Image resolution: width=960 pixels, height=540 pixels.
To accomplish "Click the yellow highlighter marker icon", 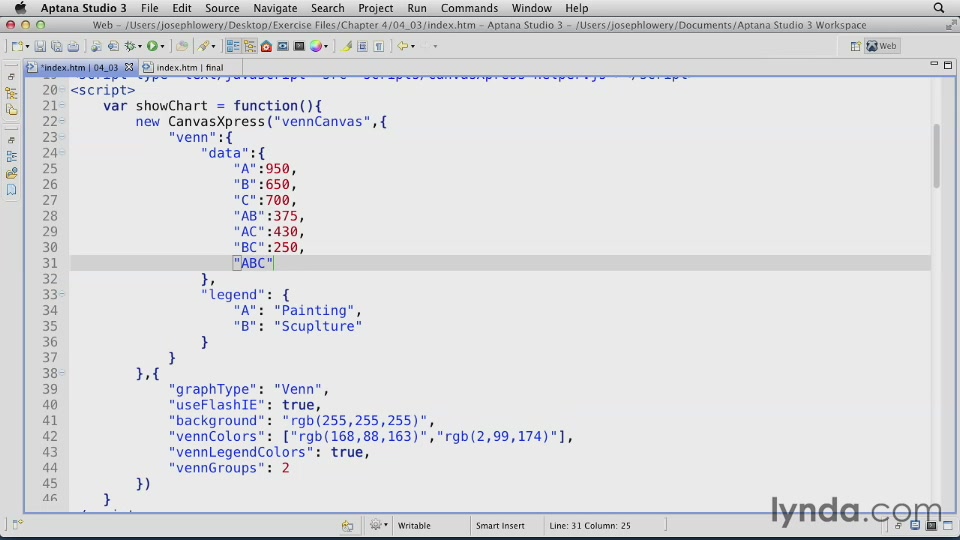I will coord(346,46).
